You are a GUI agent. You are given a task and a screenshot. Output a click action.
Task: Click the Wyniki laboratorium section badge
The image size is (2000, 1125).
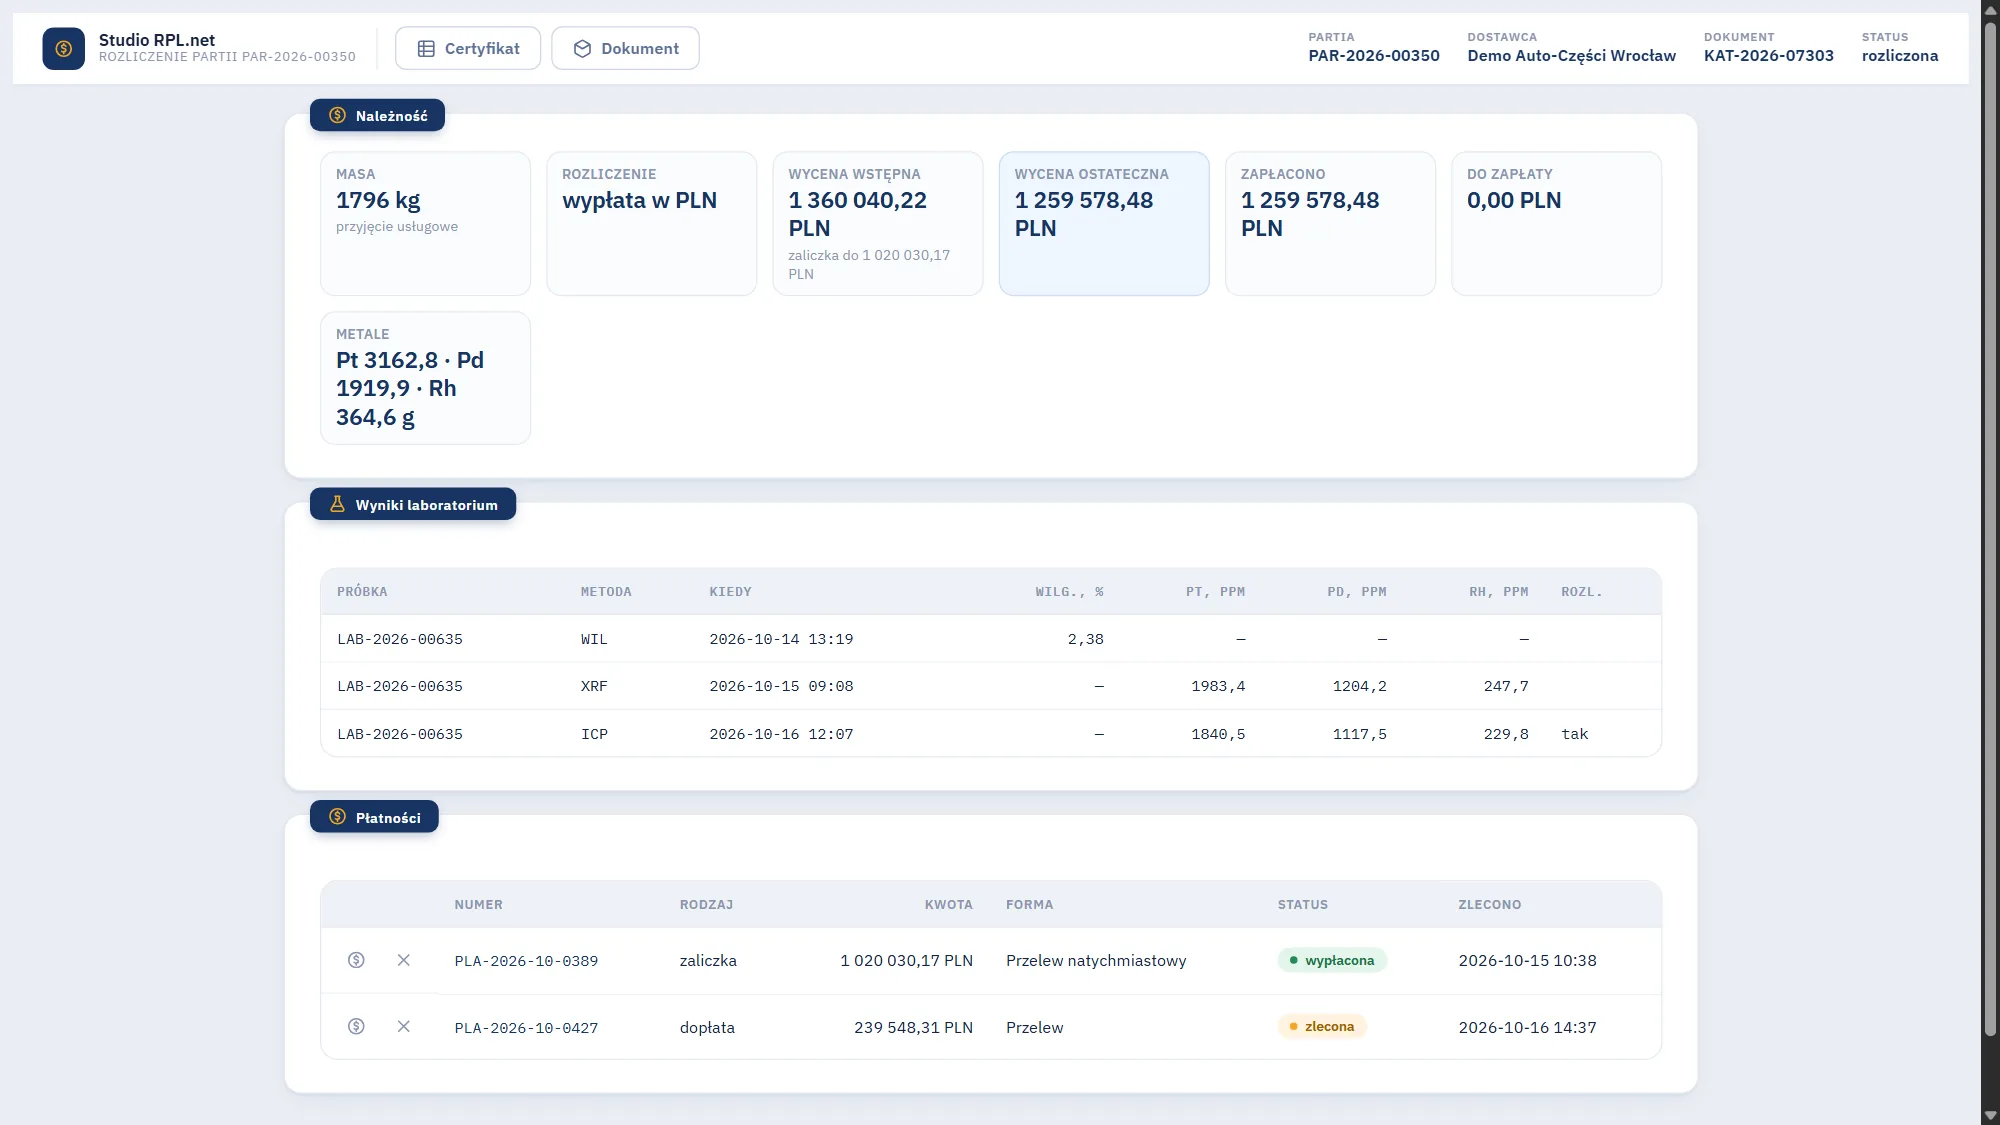(413, 504)
